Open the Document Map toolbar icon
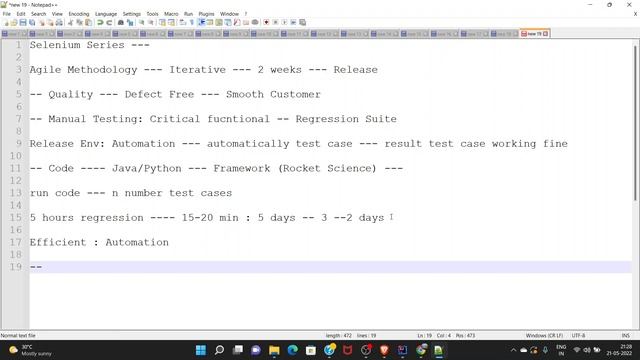 (219, 22)
